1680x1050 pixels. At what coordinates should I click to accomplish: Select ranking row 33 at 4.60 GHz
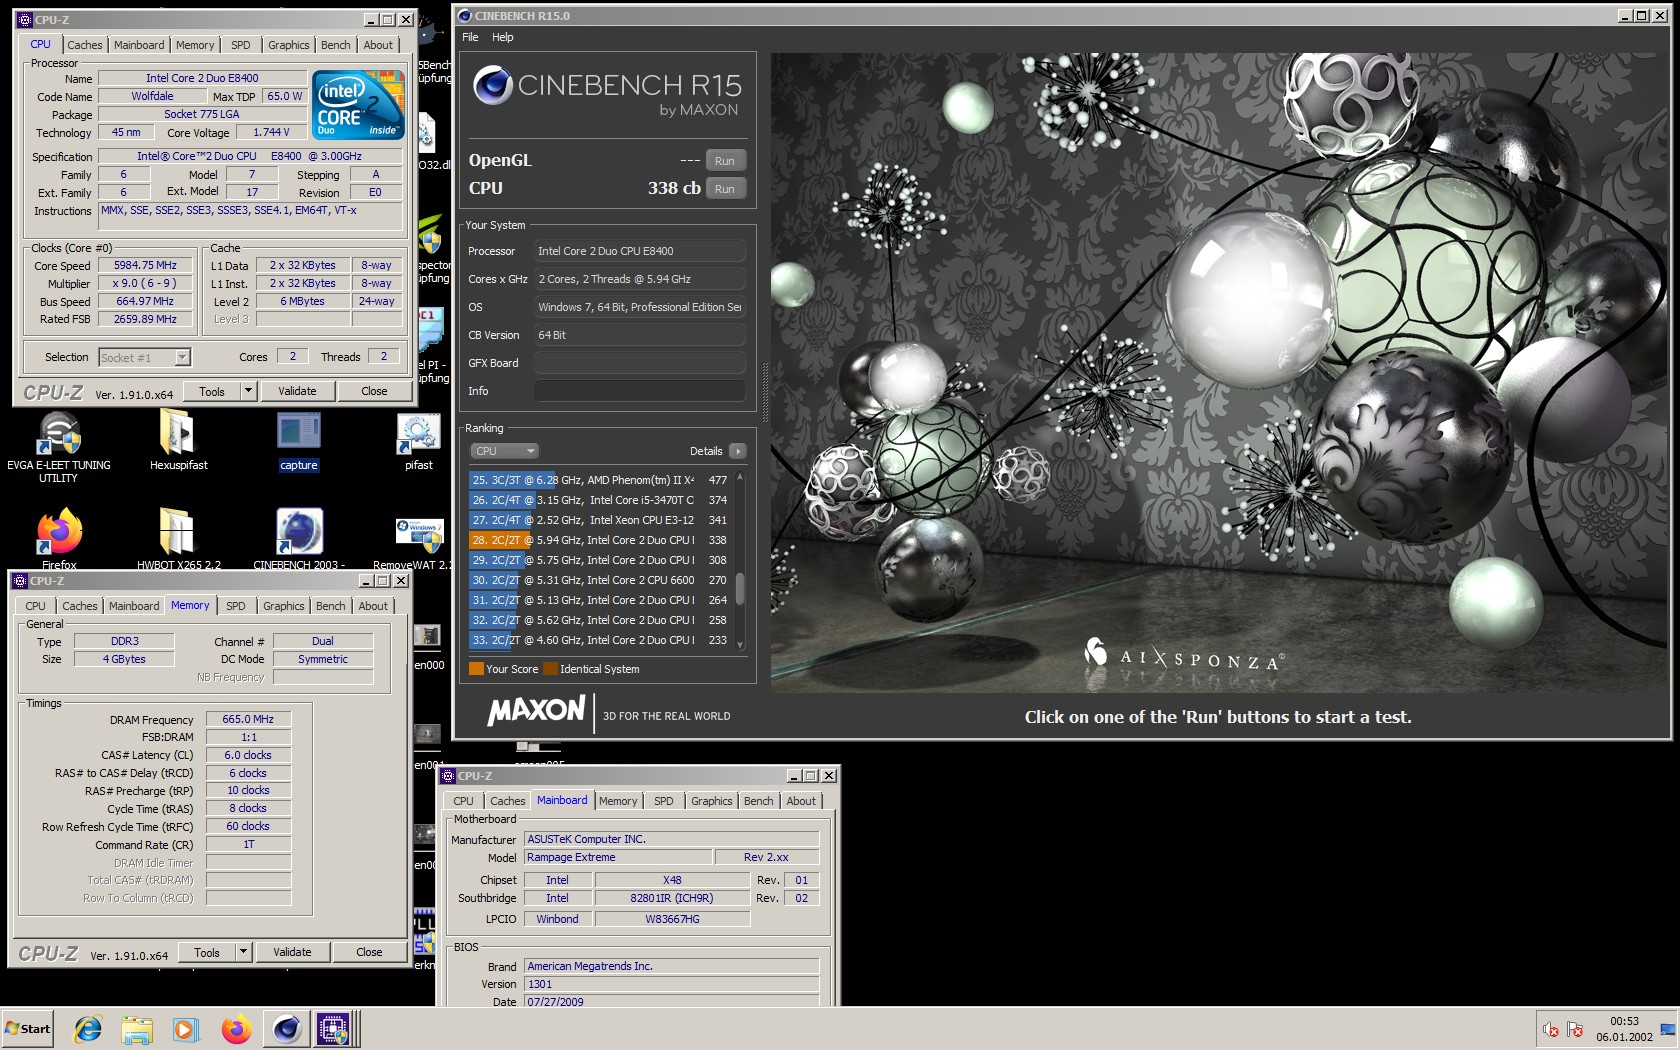click(600, 640)
